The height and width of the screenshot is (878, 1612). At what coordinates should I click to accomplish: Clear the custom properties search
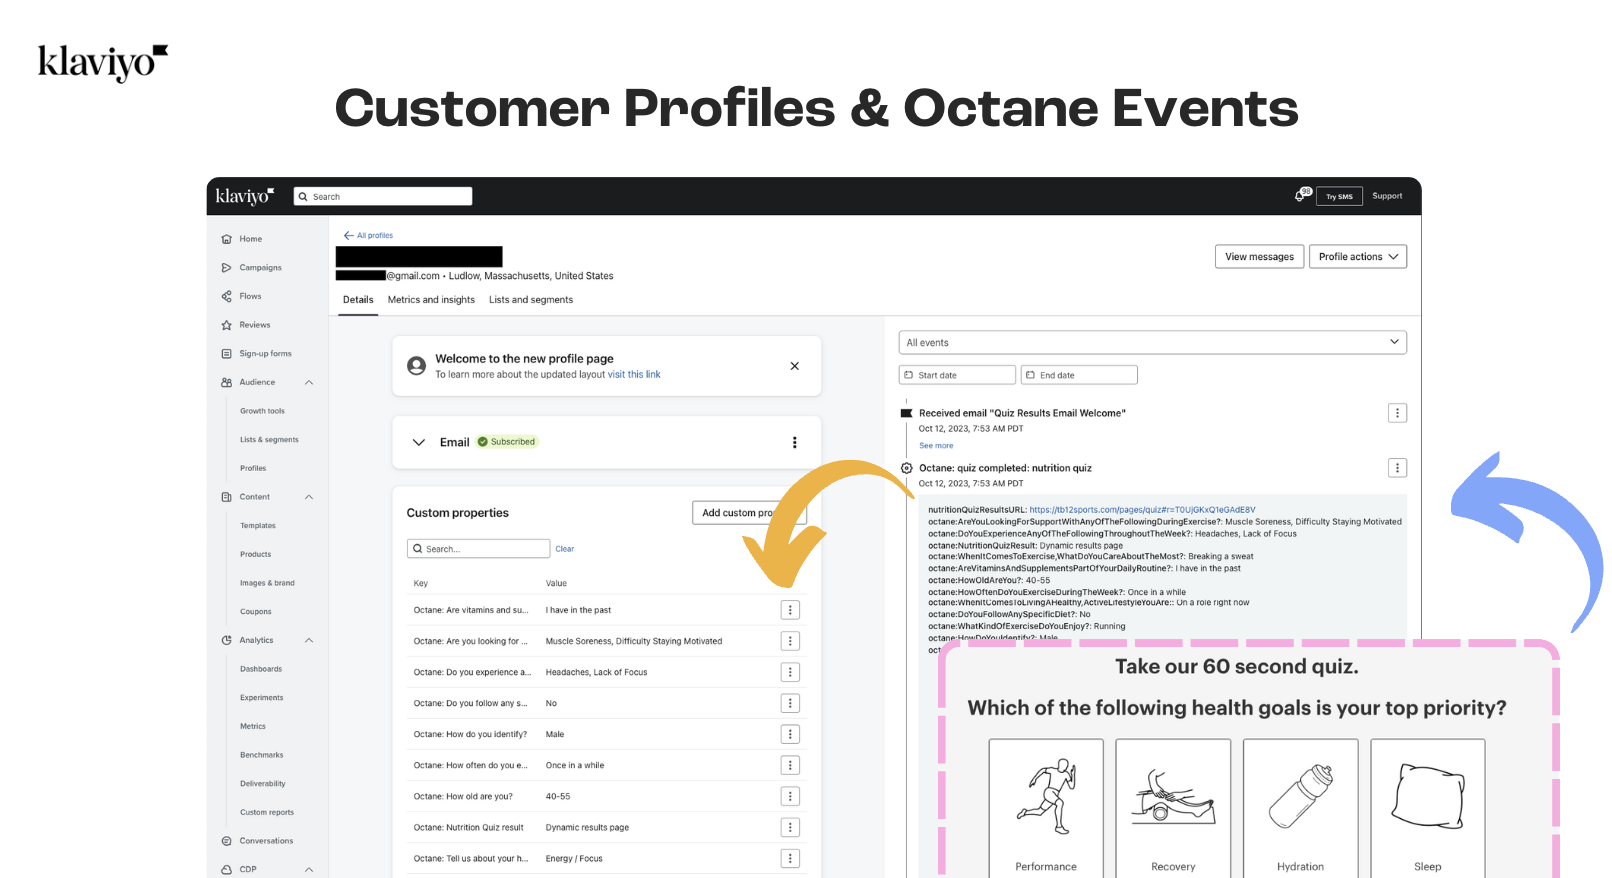click(565, 549)
